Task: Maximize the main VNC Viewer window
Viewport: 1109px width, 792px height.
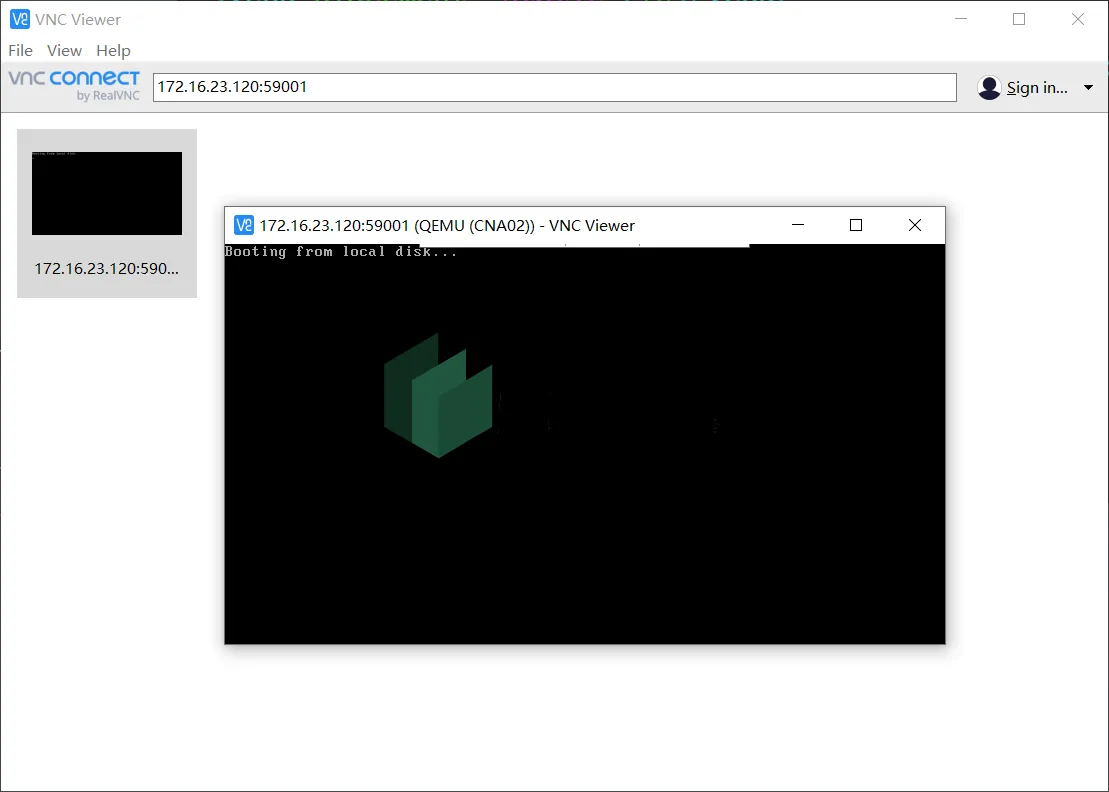Action: [1019, 19]
